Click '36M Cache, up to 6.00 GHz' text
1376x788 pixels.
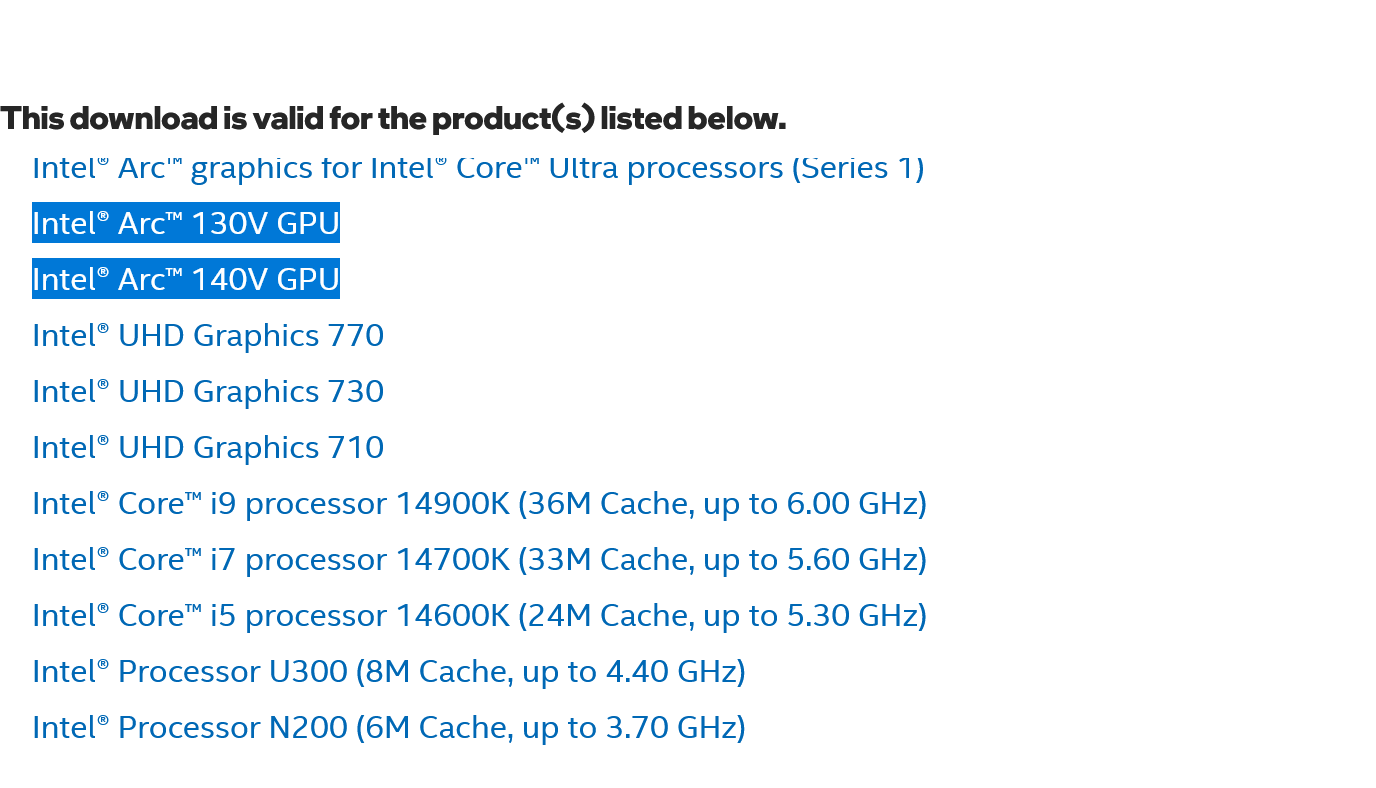tap(722, 503)
